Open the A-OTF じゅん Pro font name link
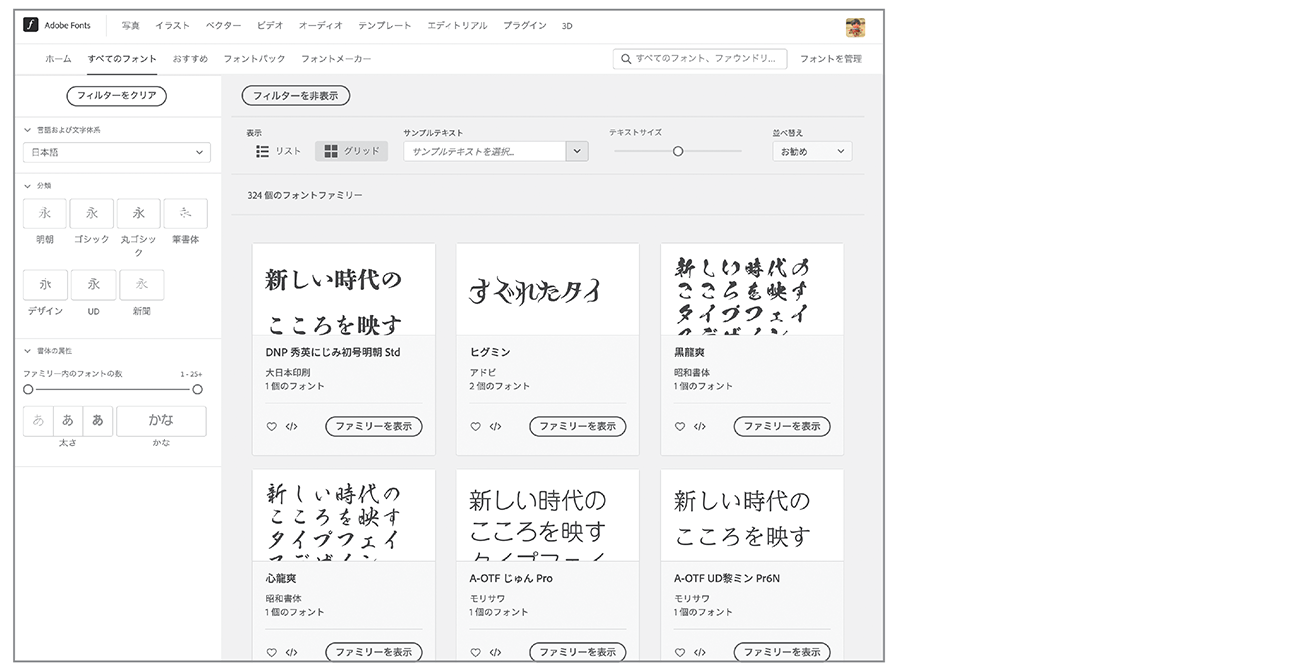Screen dimensions: 1300x672 (x=511, y=578)
